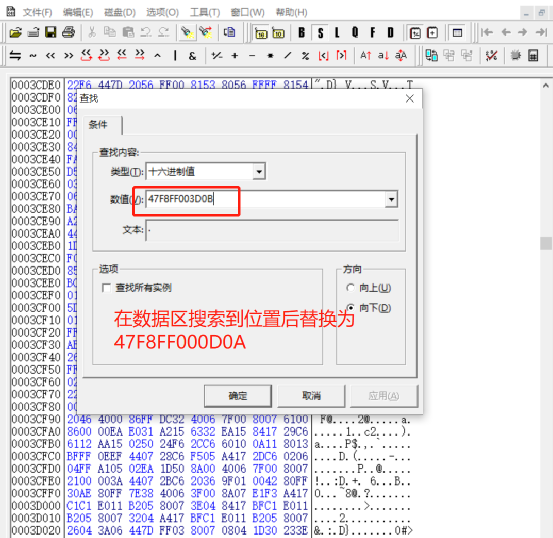Click the shift right operation icon
This screenshot has height=538, width=553.
68,55
